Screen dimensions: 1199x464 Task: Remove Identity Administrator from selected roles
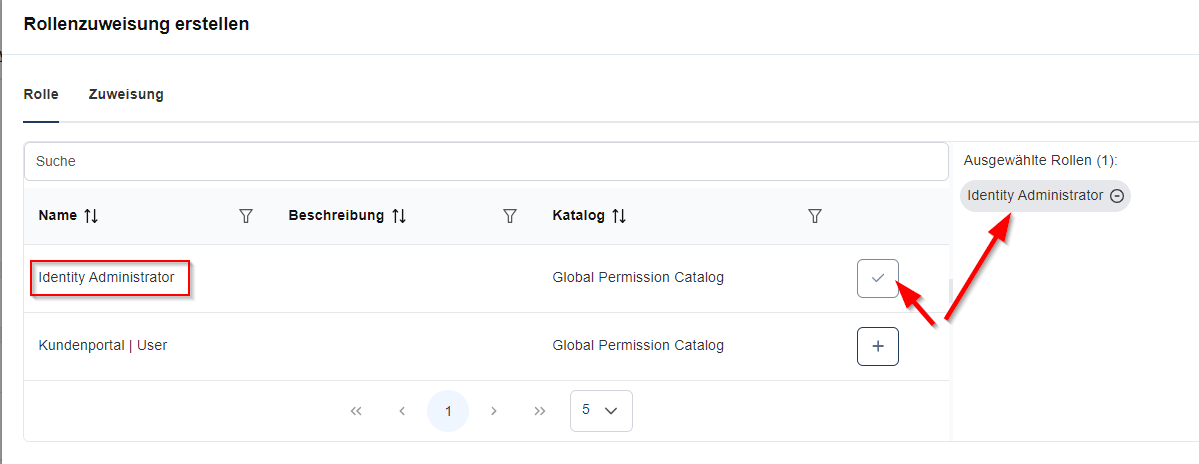coord(1117,196)
